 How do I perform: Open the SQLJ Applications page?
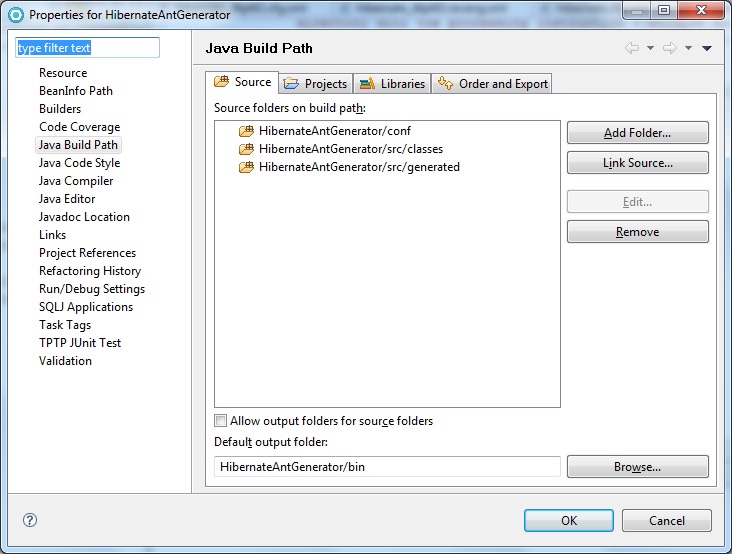point(86,307)
